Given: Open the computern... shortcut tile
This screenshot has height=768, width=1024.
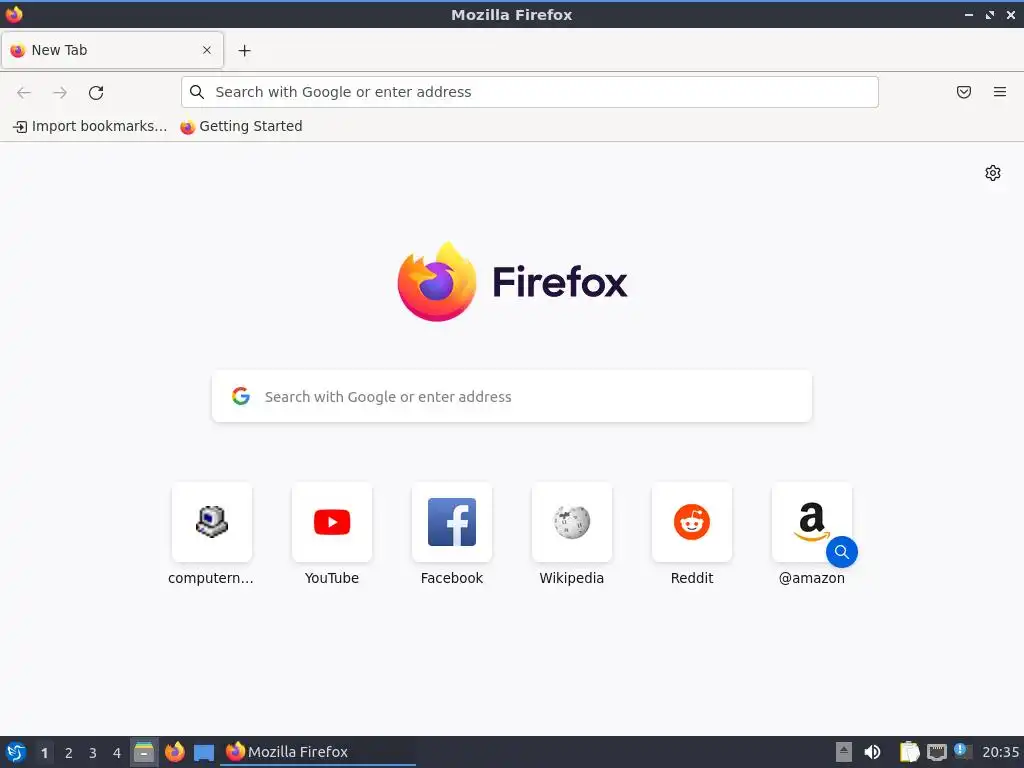Looking at the screenshot, I should click(x=212, y=522).
